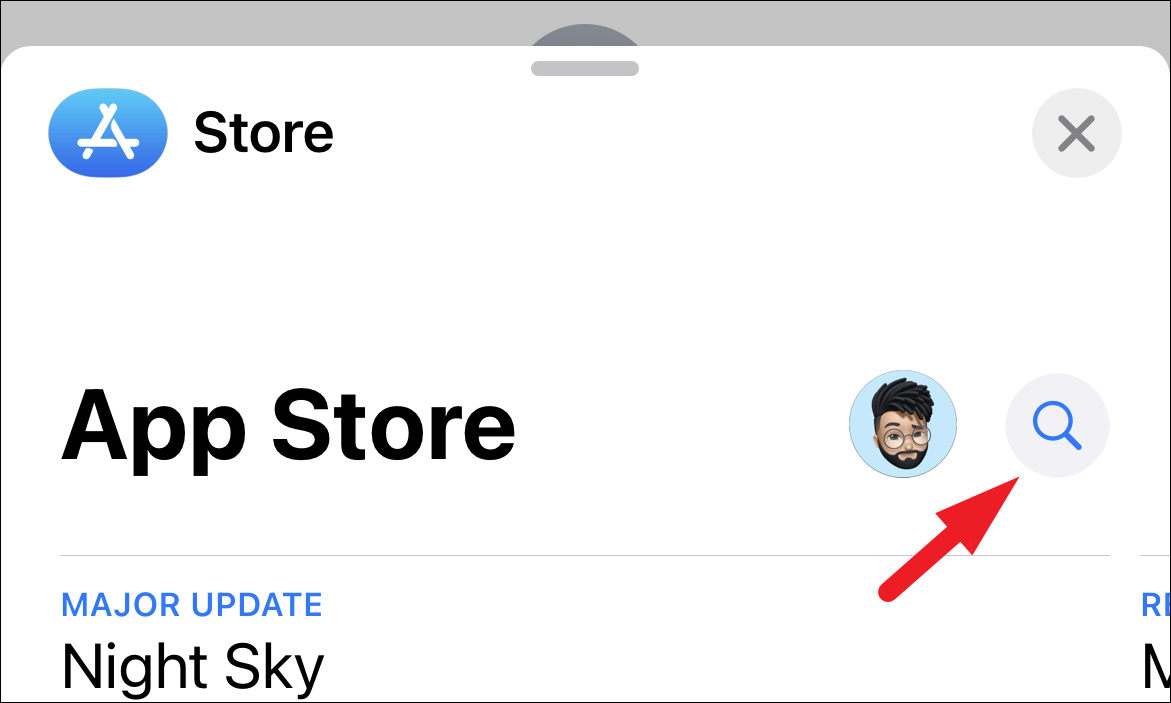Open account via bearded avatar with glasses
This screenshot has width=1171, height=703.
point(903,424)
